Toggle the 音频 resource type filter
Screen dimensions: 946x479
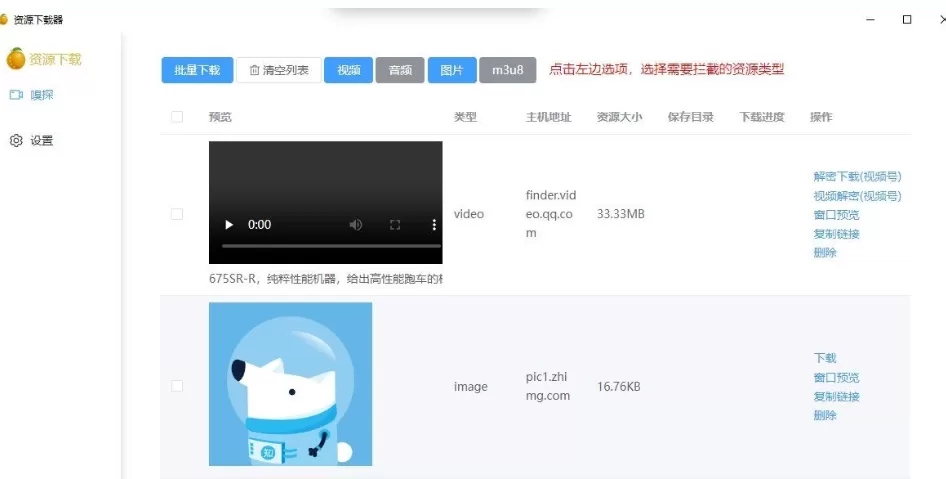tap(400, 70)
